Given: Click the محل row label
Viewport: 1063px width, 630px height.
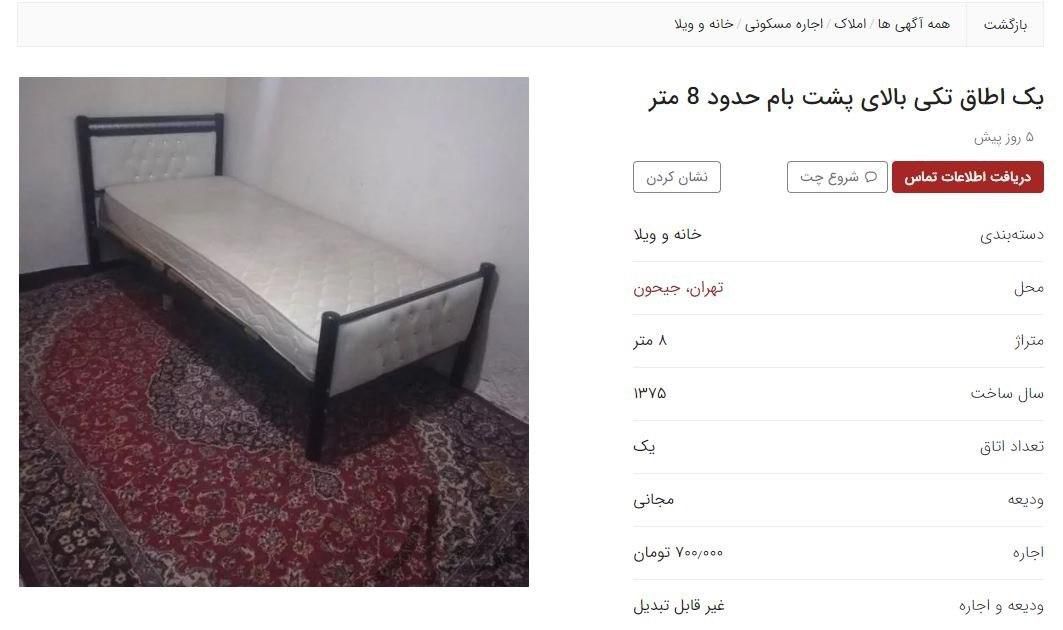Looking at the screenshot, I should click(x=1028, y=288).
